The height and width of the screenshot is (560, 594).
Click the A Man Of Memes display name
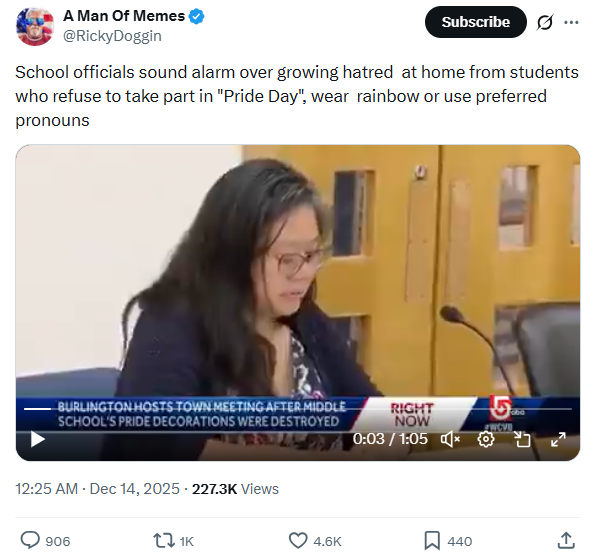(124, 16)
